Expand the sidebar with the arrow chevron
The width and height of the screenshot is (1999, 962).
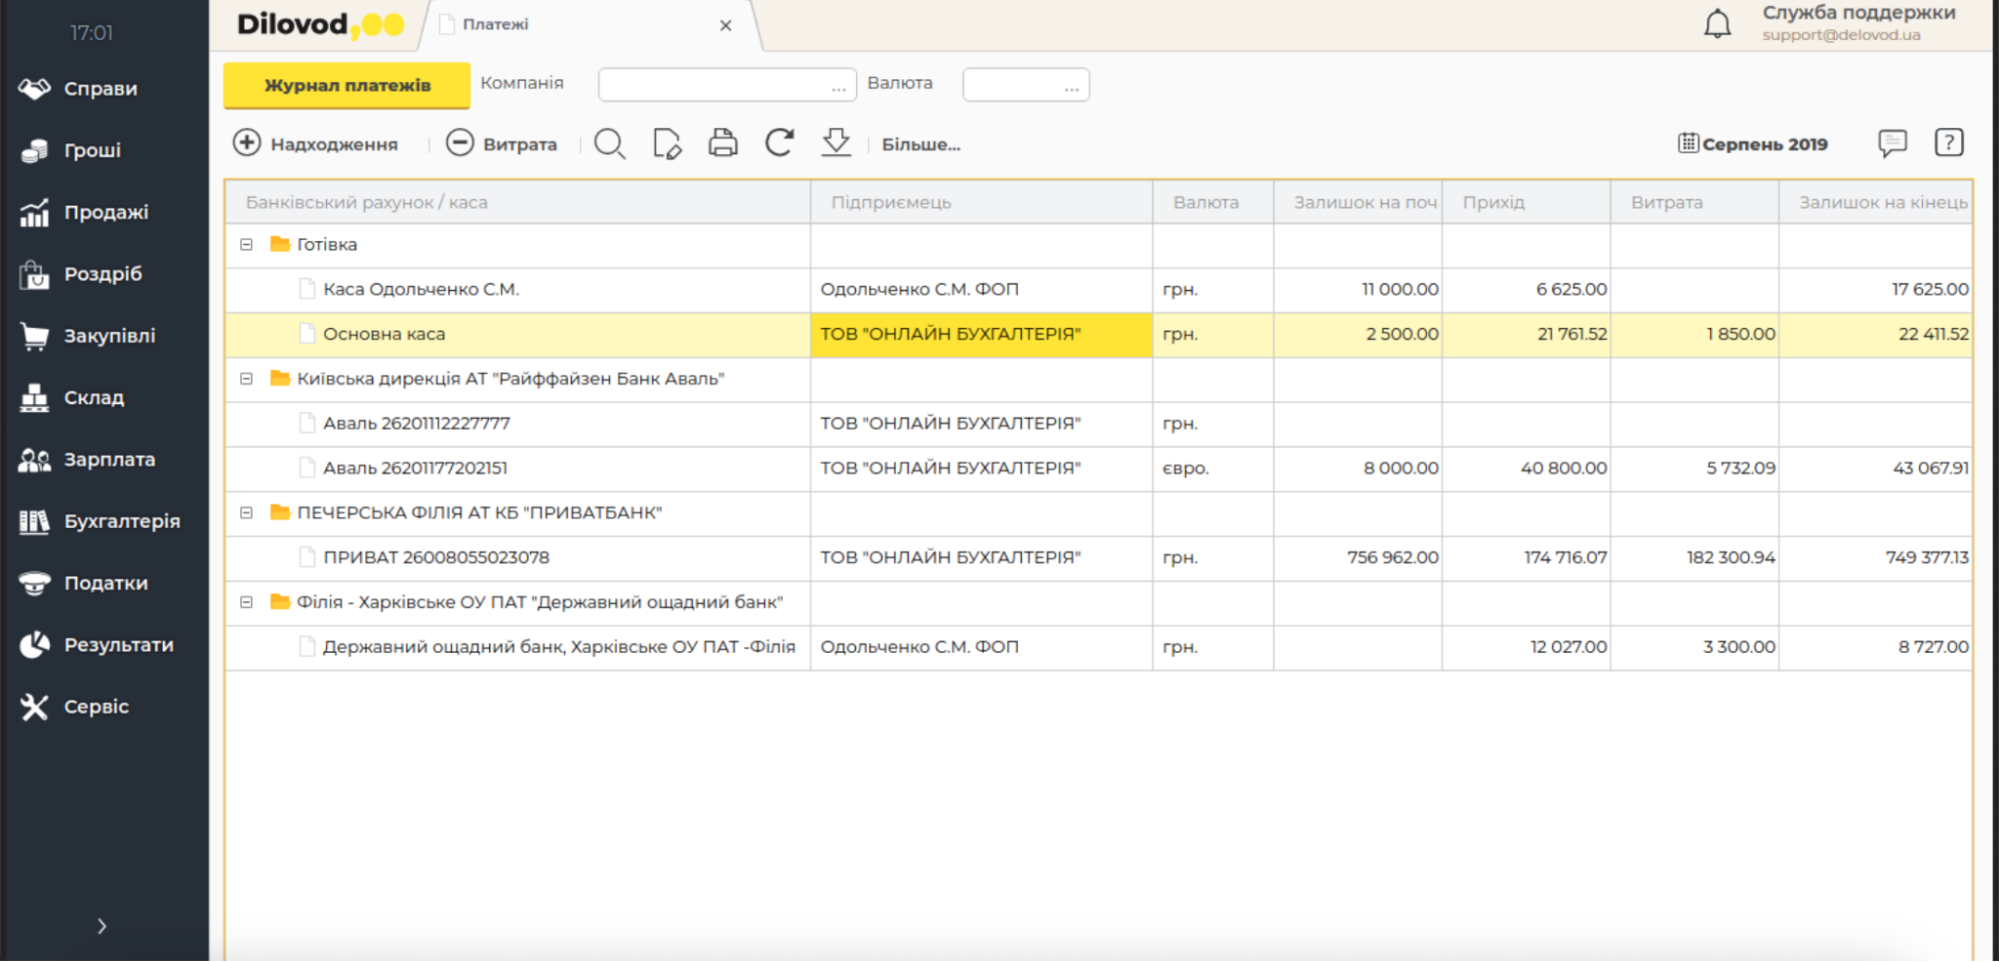(x=102, y=927)
